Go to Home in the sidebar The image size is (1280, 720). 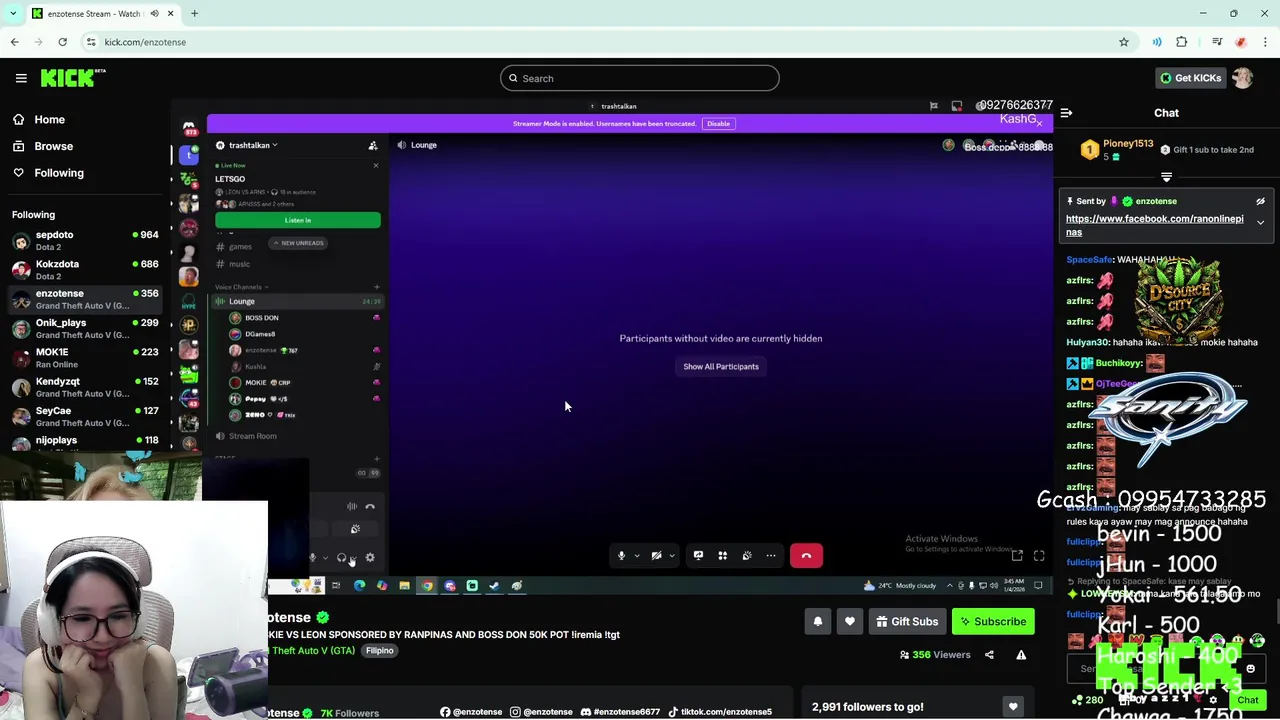tap(49, 119)
